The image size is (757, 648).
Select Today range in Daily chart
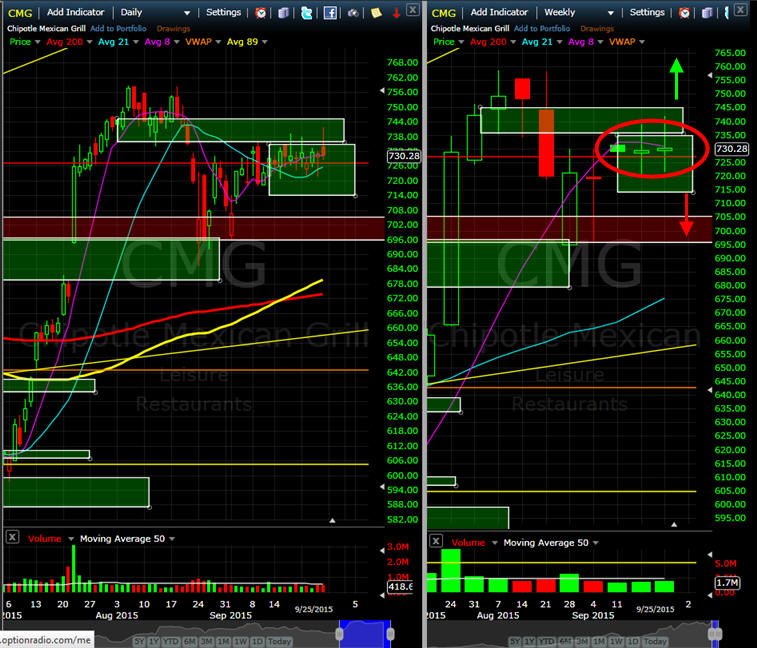click(279, 641)
